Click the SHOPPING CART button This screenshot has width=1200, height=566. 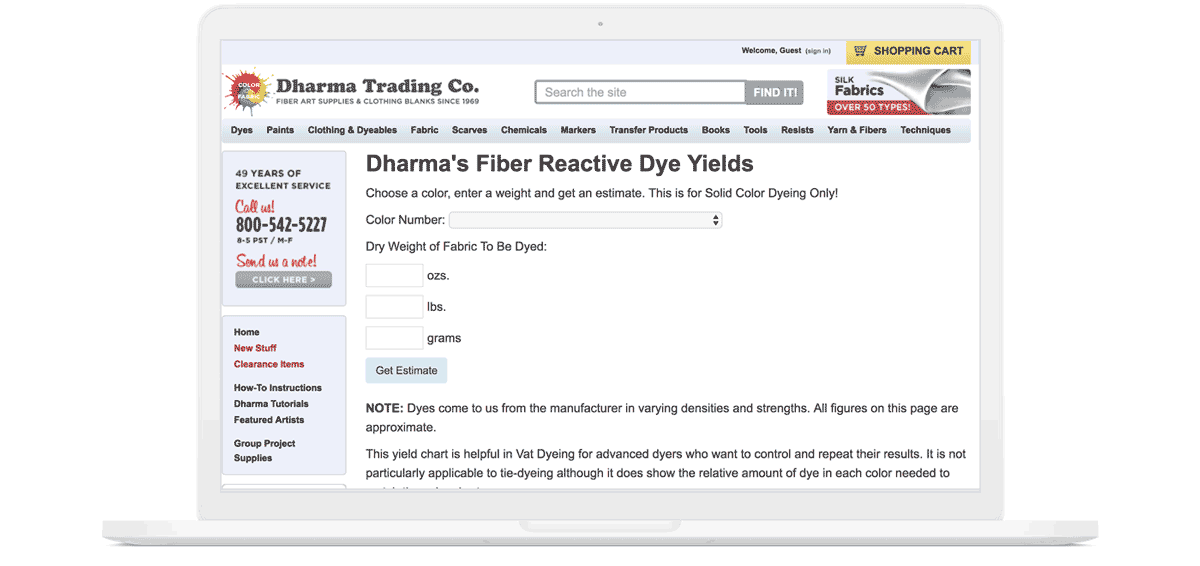pos(908,51)
